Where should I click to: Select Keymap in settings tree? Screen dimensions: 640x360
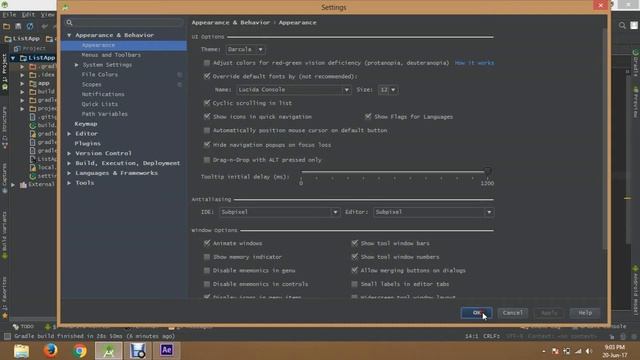click(86, 124)
